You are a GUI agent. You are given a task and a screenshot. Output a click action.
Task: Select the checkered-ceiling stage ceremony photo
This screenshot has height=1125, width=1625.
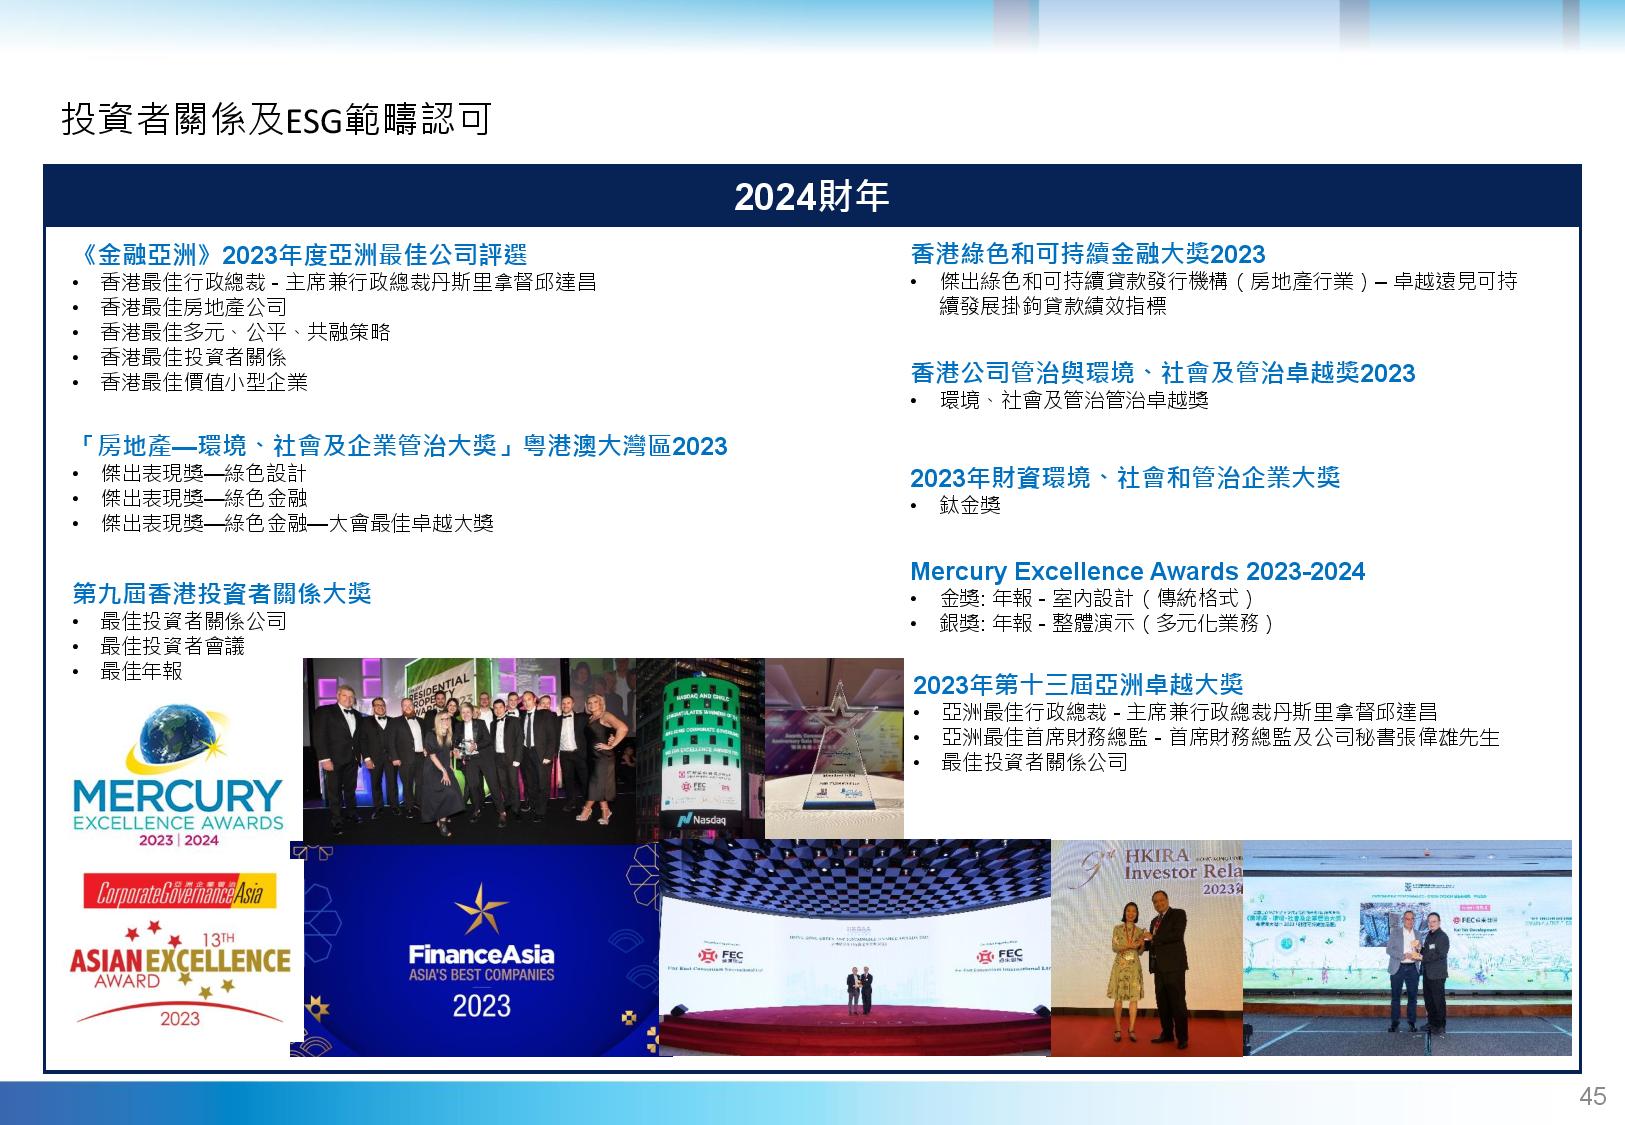(x=854, y=947)
